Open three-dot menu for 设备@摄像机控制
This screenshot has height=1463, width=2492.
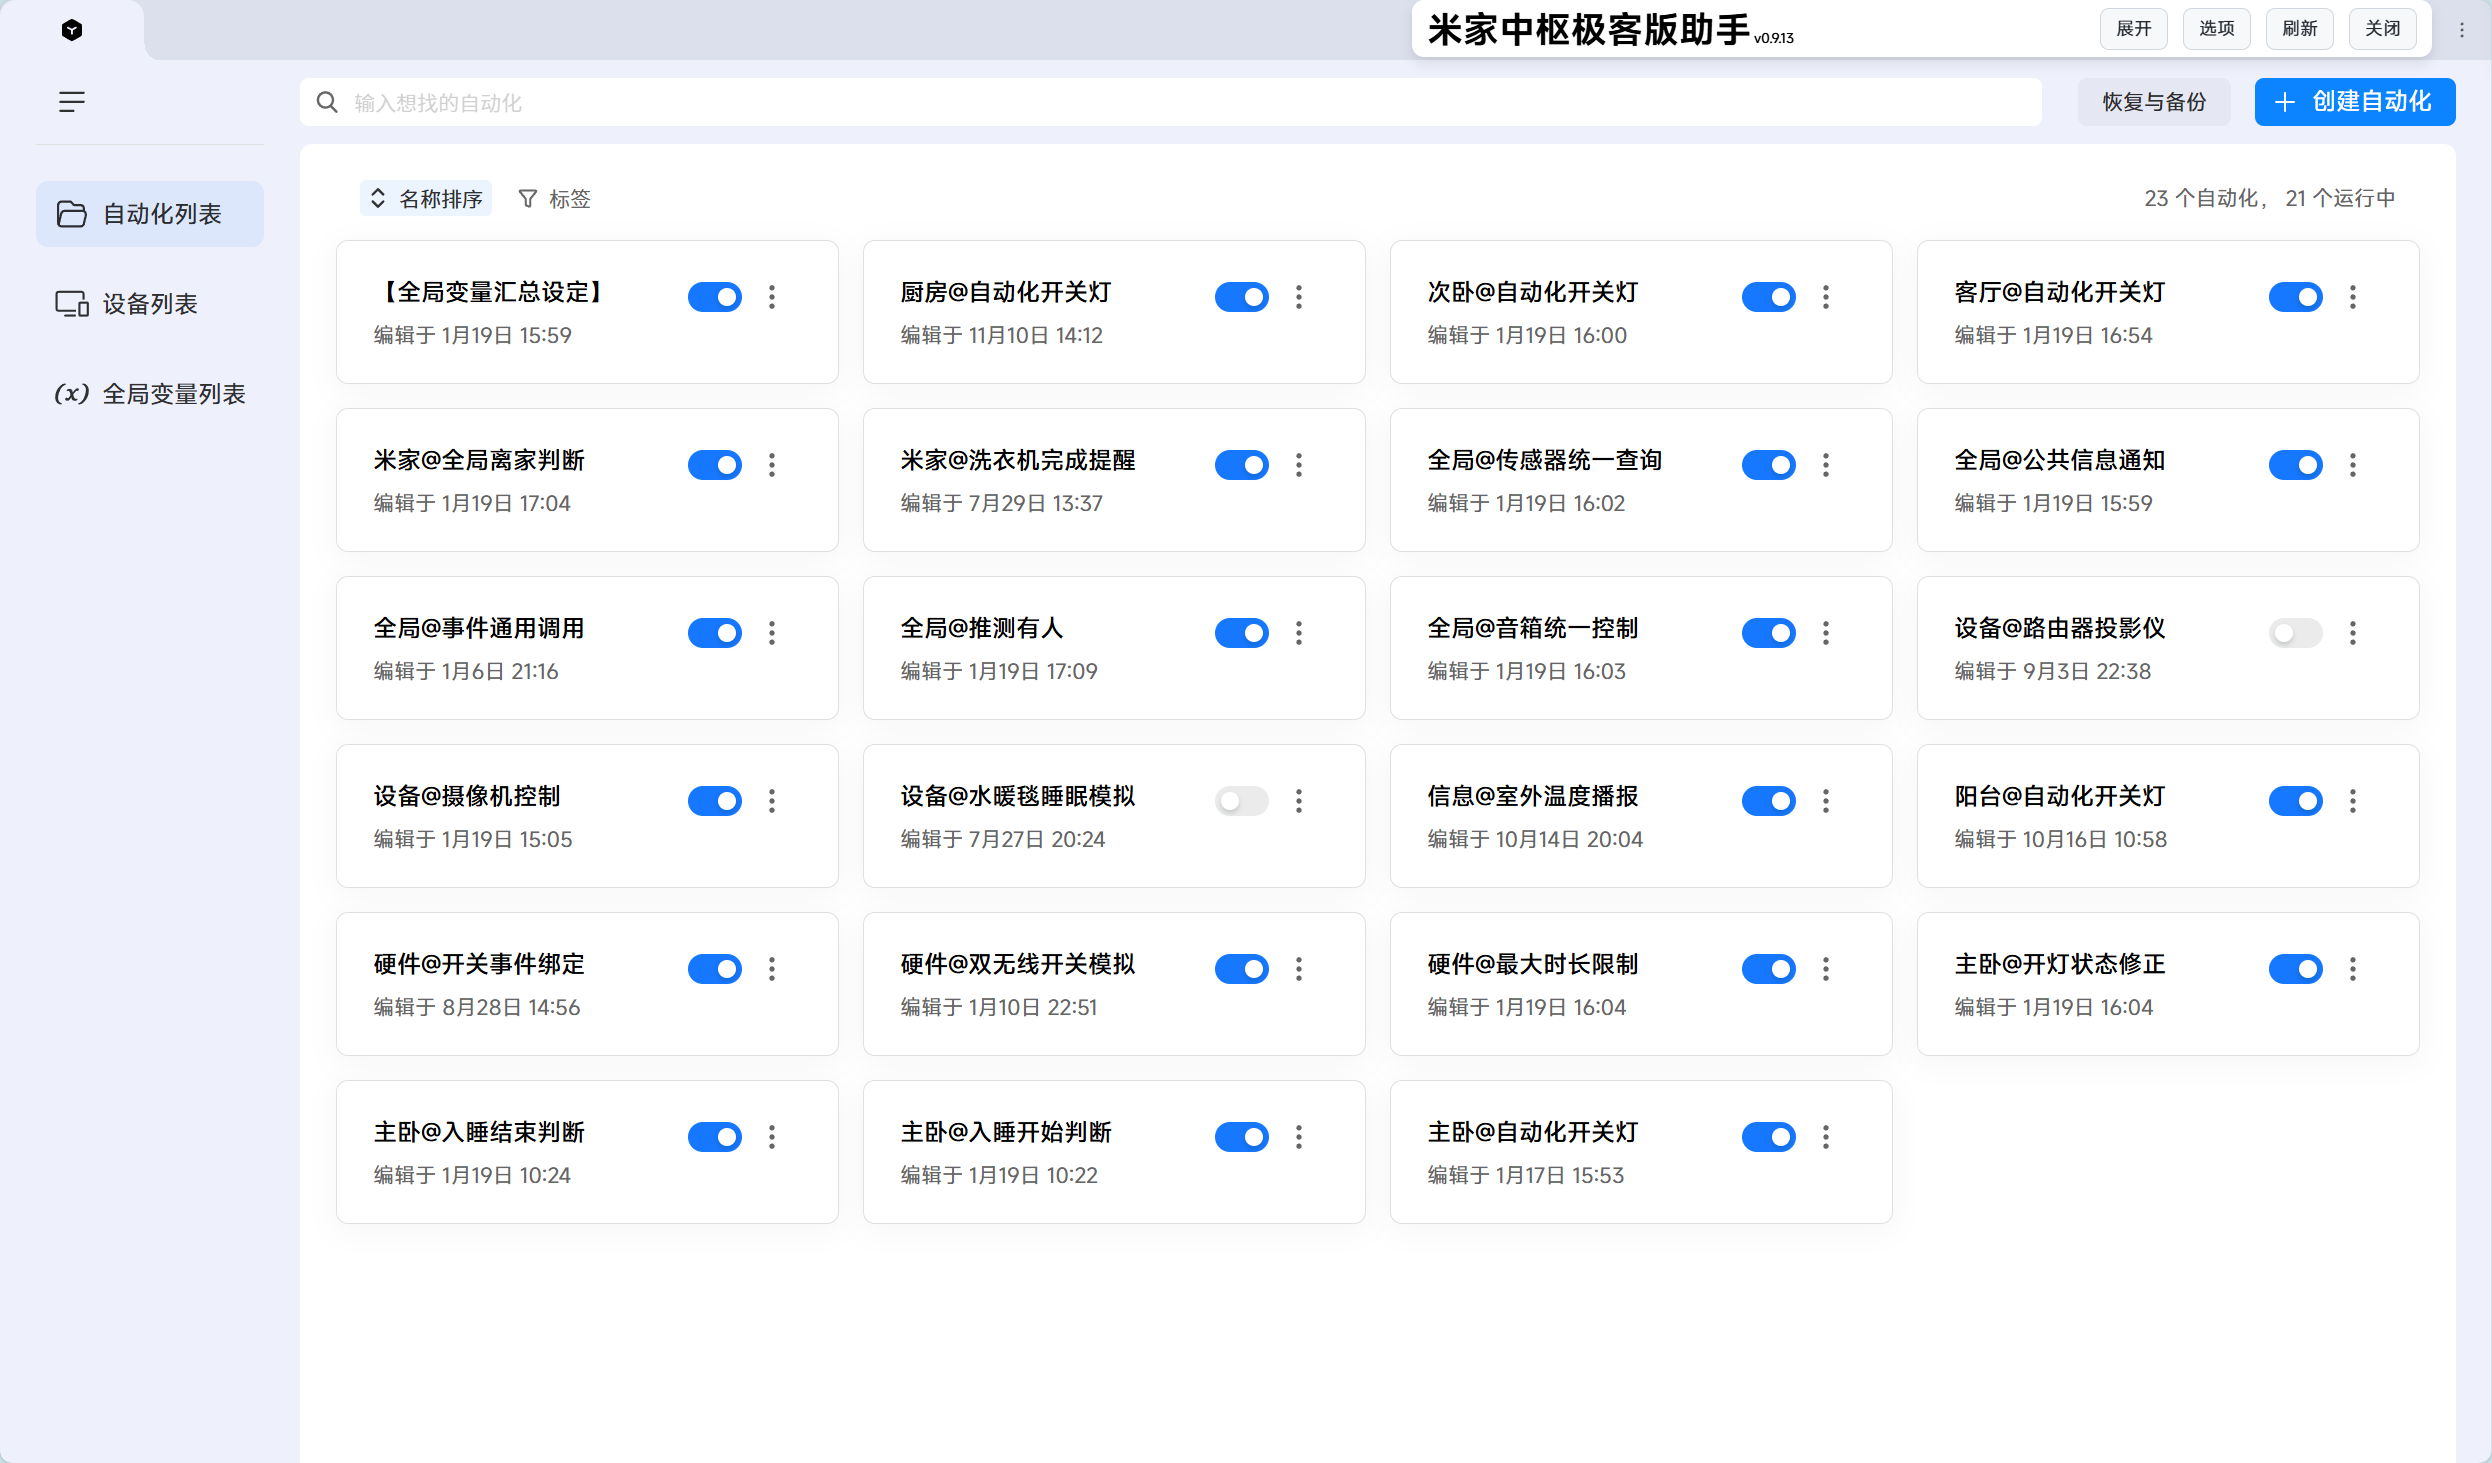pos(771,800)
